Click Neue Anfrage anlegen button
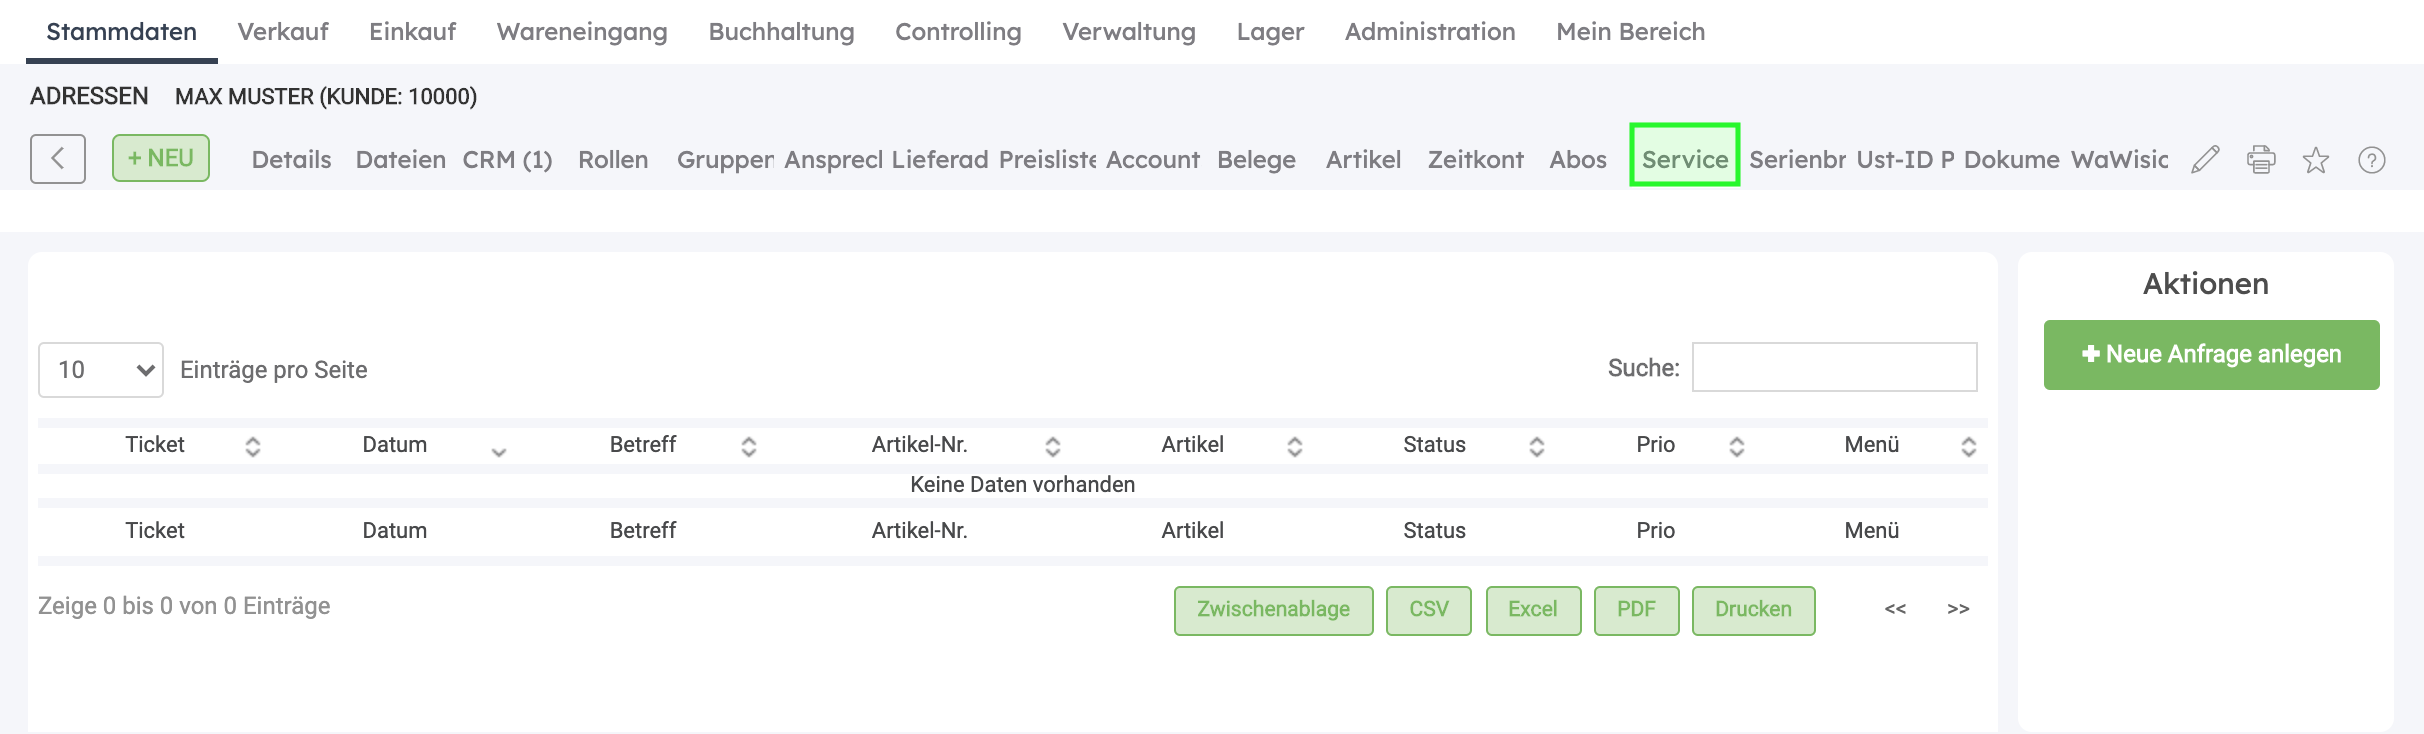Viewport: 2424px width, 734px height. click(2212, 355)
